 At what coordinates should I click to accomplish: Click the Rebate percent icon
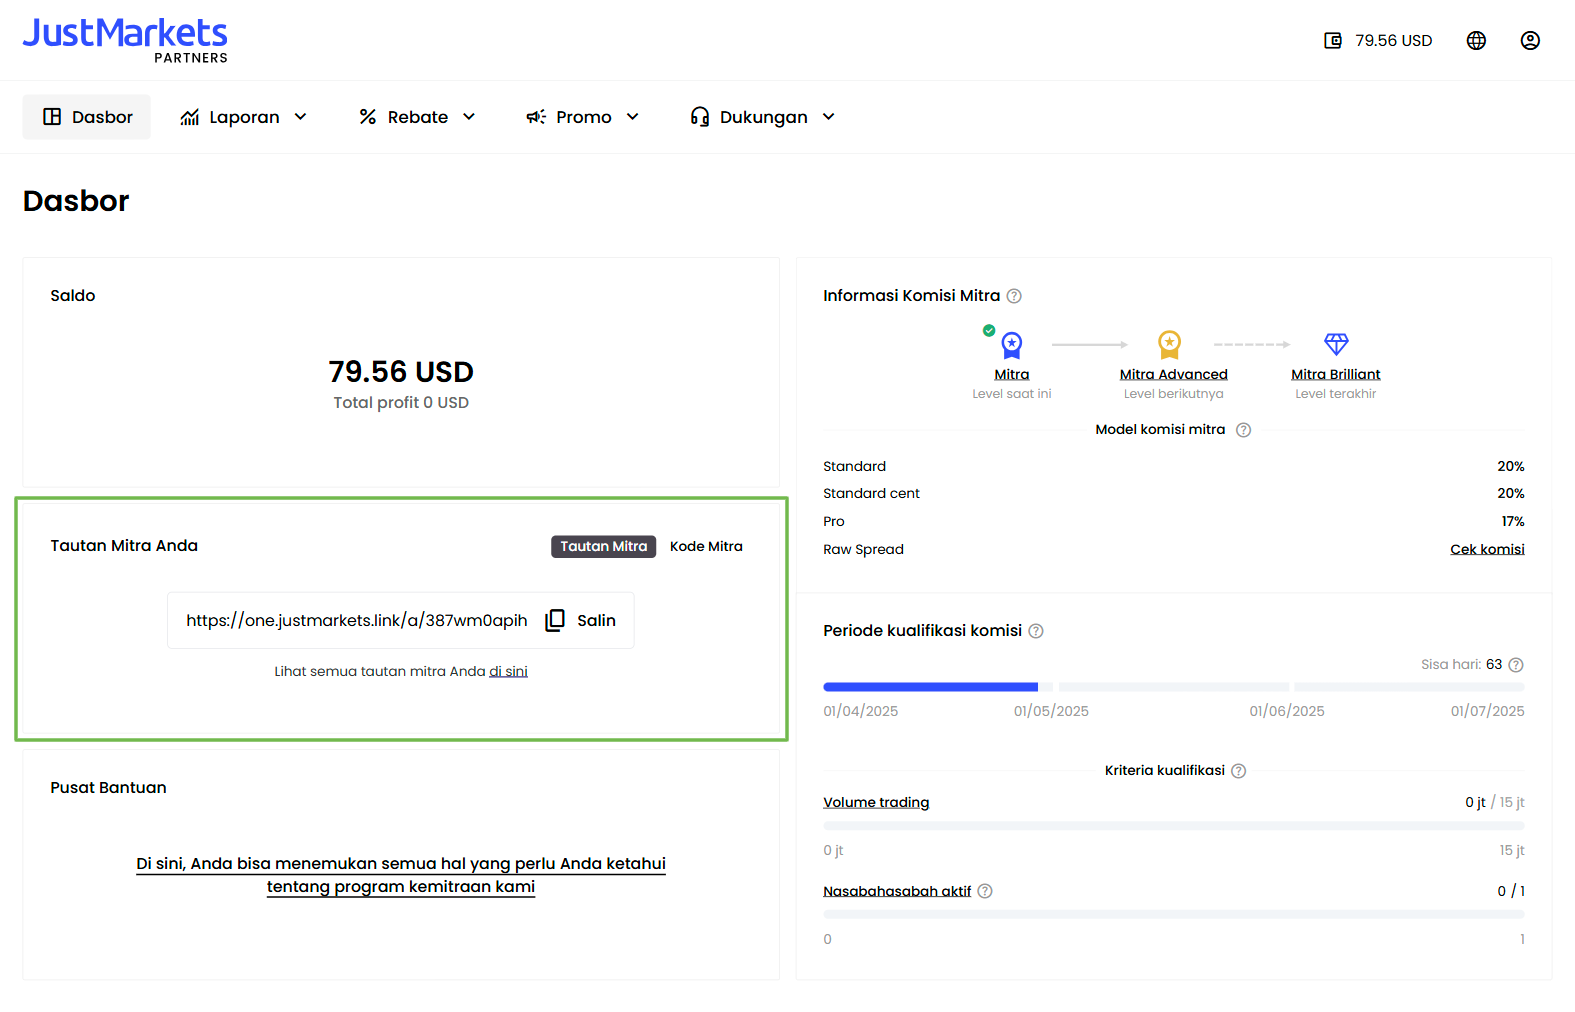click(x=368, y=117)
